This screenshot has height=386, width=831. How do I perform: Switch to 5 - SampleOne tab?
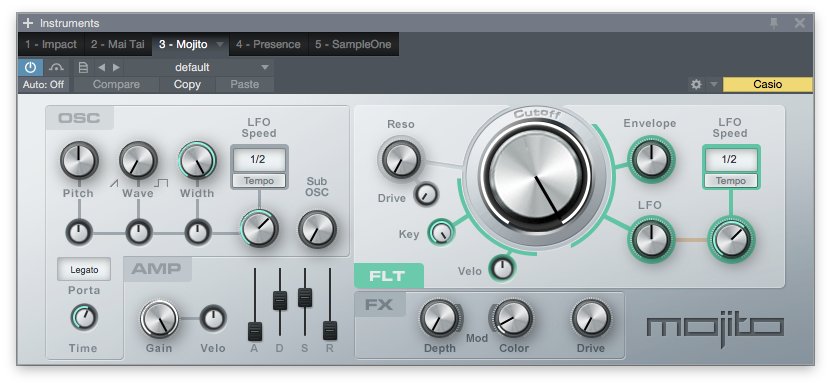click(x=353, y=45)
